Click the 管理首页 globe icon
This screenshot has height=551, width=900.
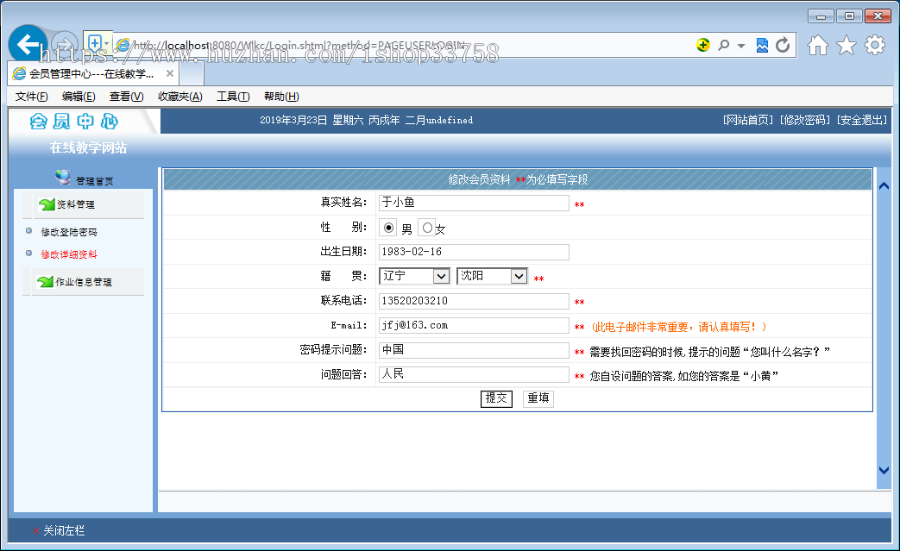[x=63, y=177]
